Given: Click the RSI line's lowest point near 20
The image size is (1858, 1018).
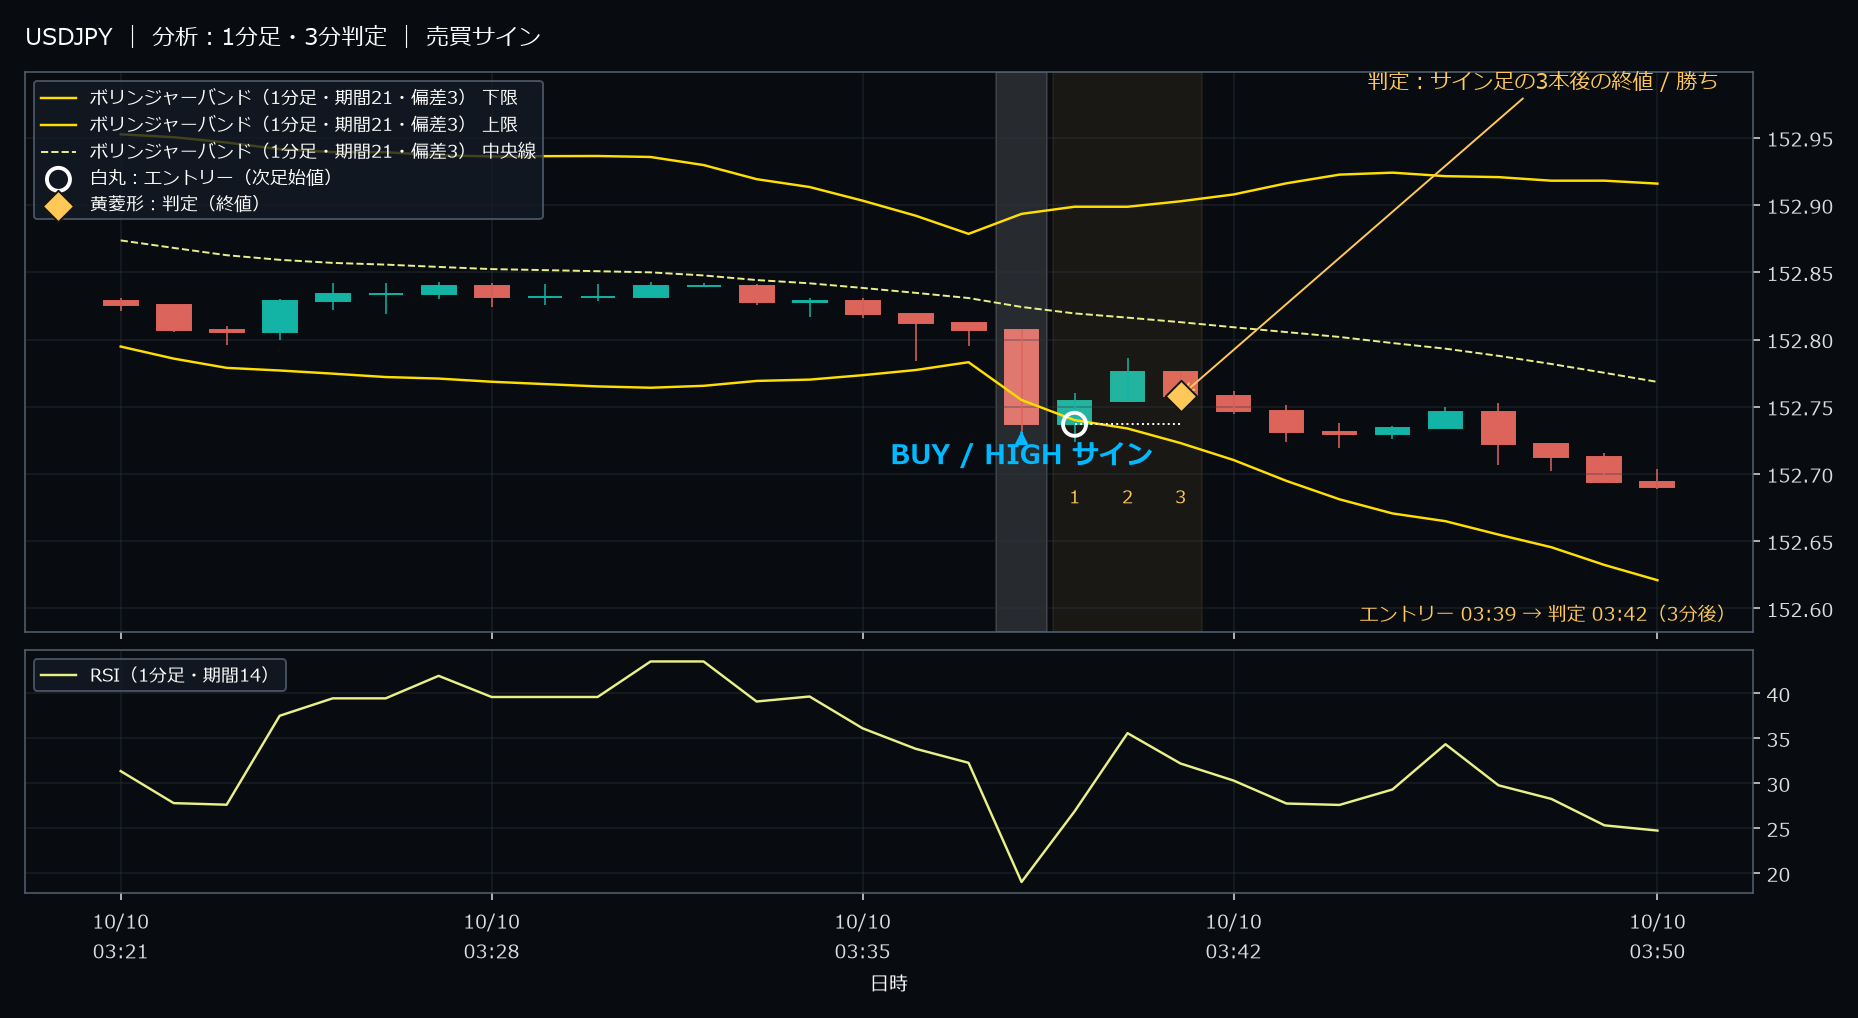Looking at the screenshot, I should [x=1021, y=881].
